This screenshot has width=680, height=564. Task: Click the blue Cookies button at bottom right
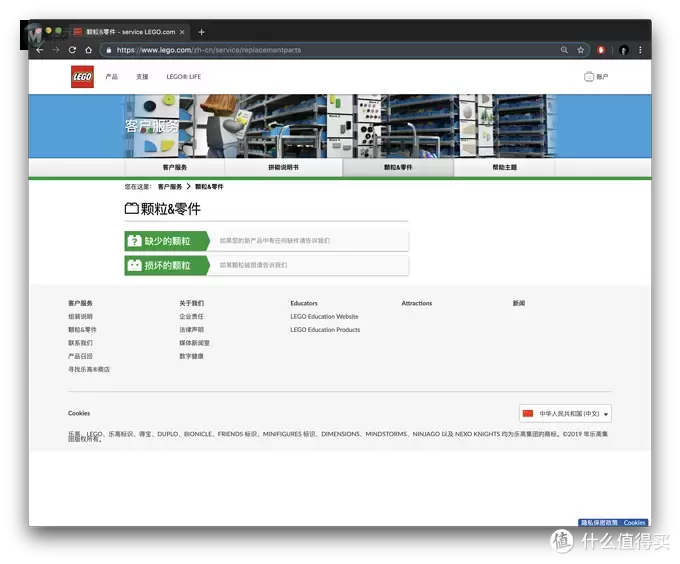(x=634, y=523)
